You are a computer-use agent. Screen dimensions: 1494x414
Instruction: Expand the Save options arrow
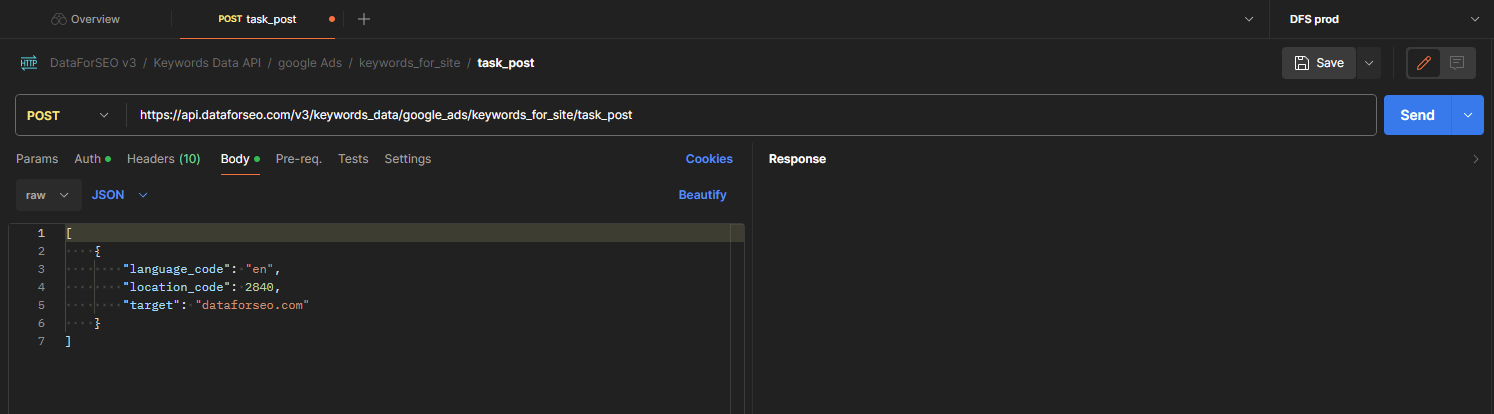pyautogui.click(x=1369, y=62)
